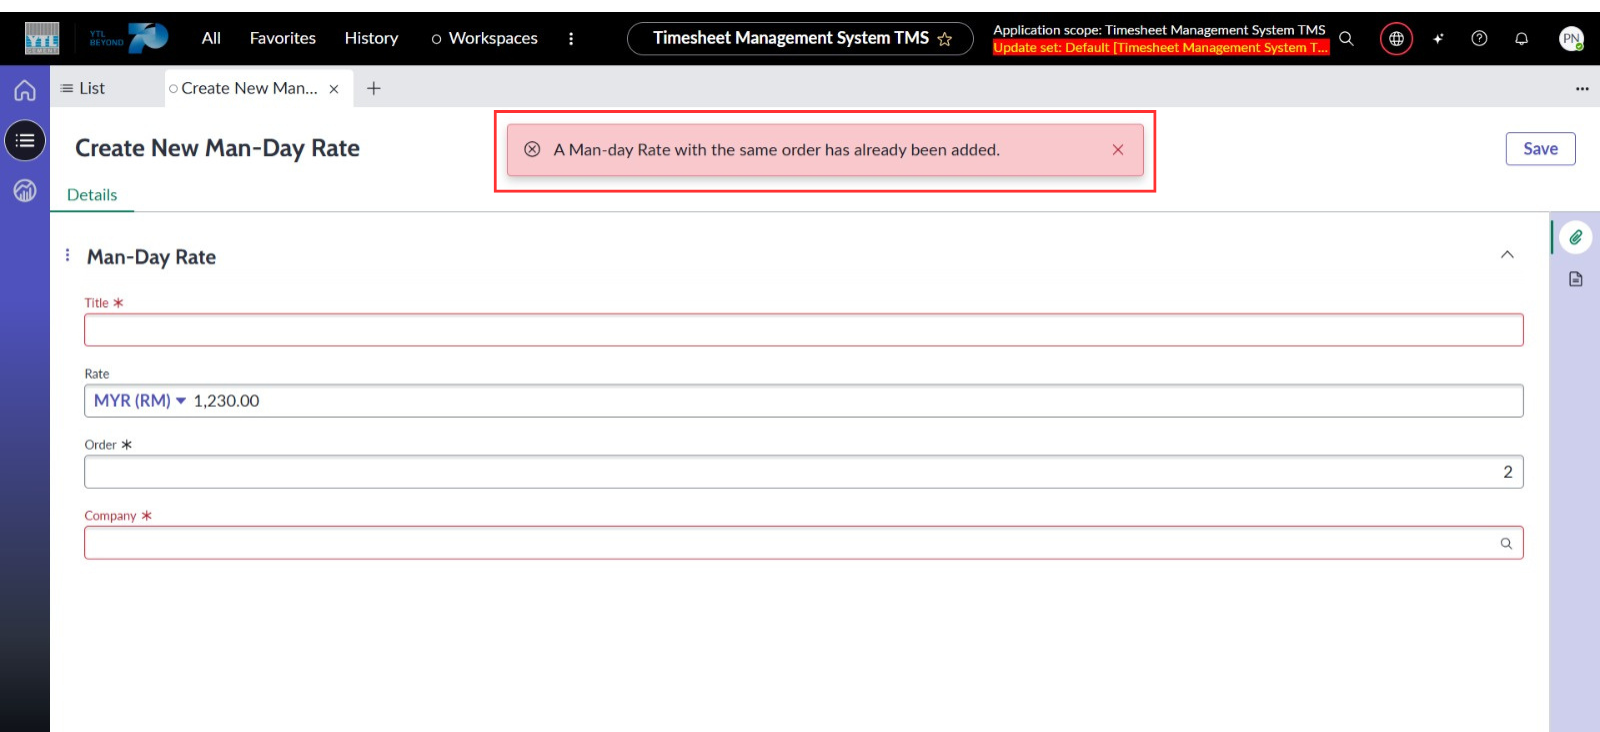Screen dimensions: 1600x732
Task: Open the MYR (RM) currency dropdown
Action: [x=140, y=401]
